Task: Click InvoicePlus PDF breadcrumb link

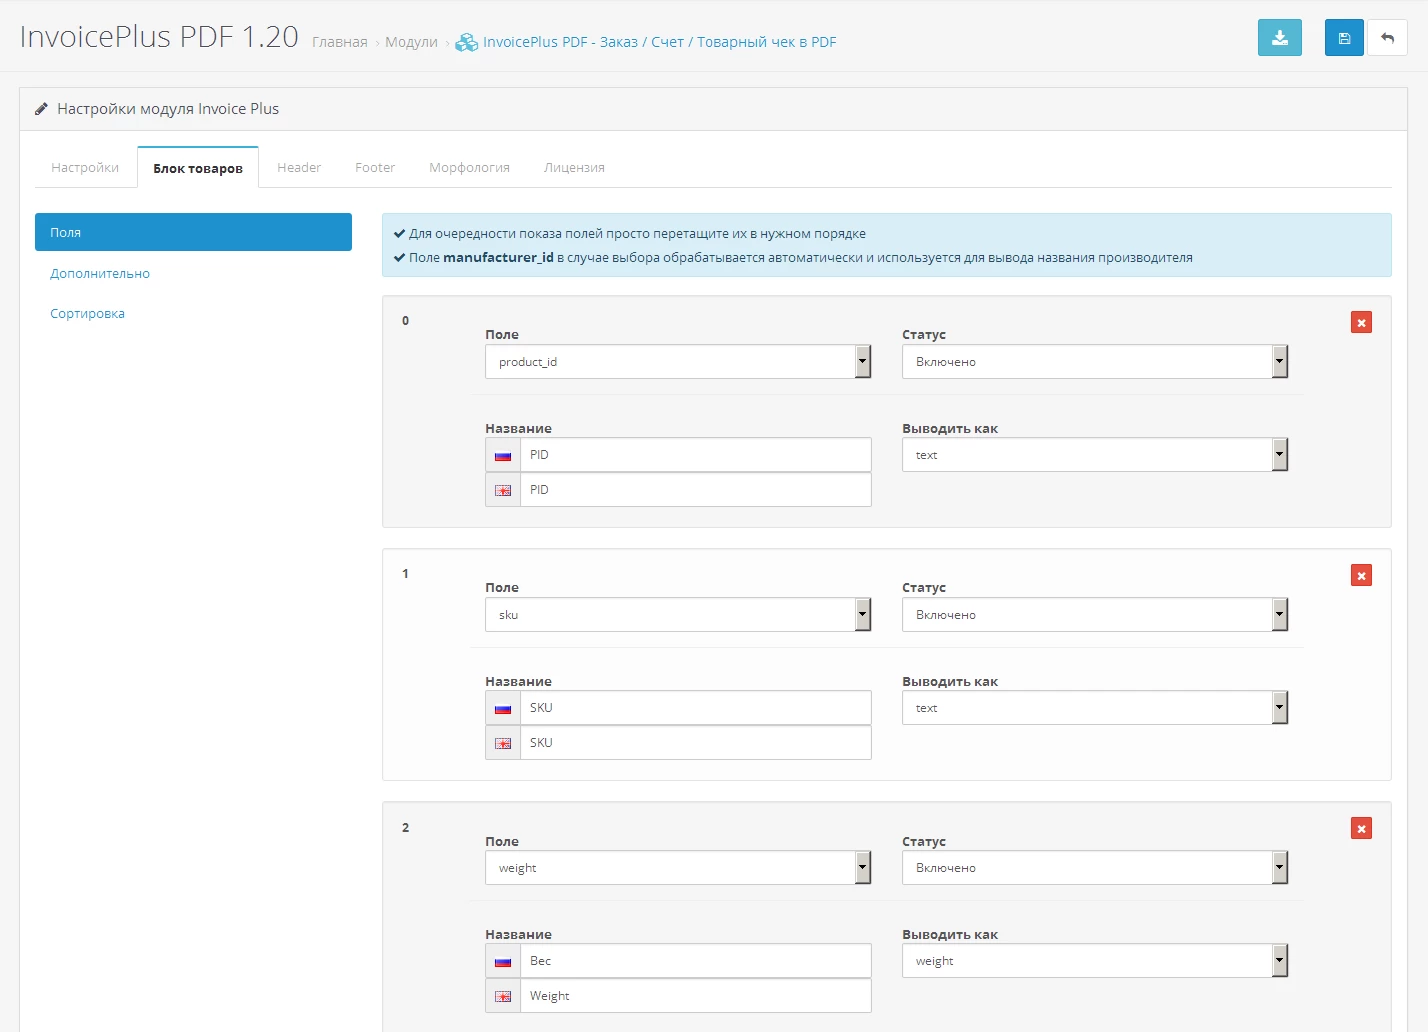Action: (659, 42)
